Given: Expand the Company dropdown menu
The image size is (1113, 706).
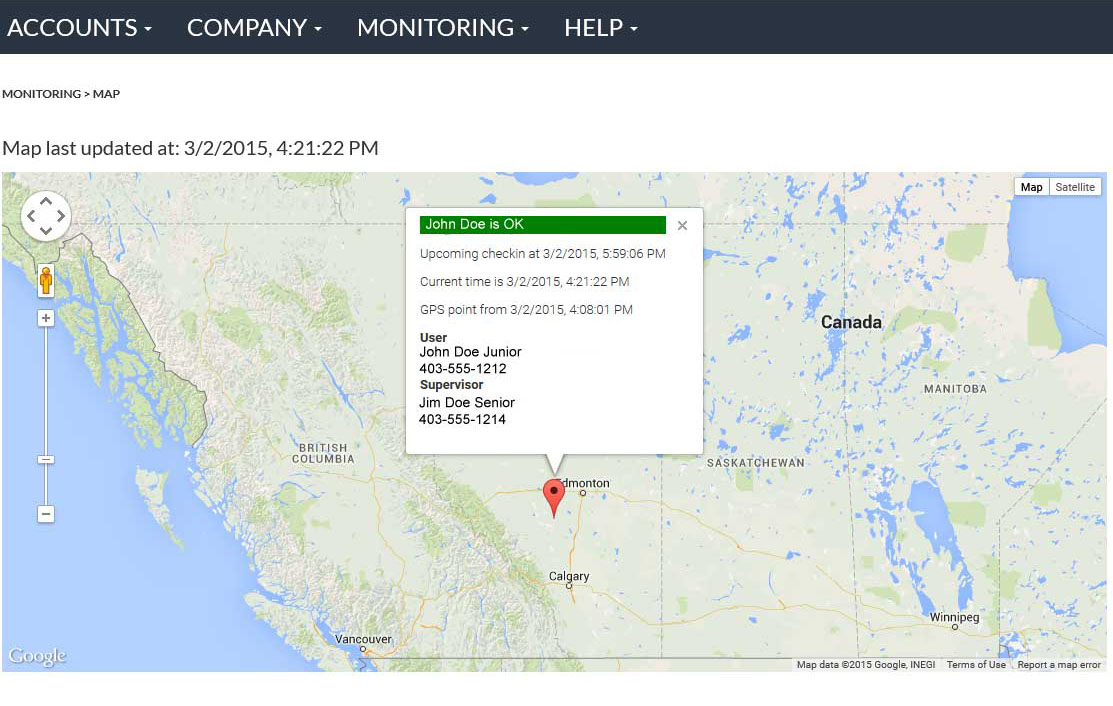Looking at the screenshot, I should tap(254, 27).
